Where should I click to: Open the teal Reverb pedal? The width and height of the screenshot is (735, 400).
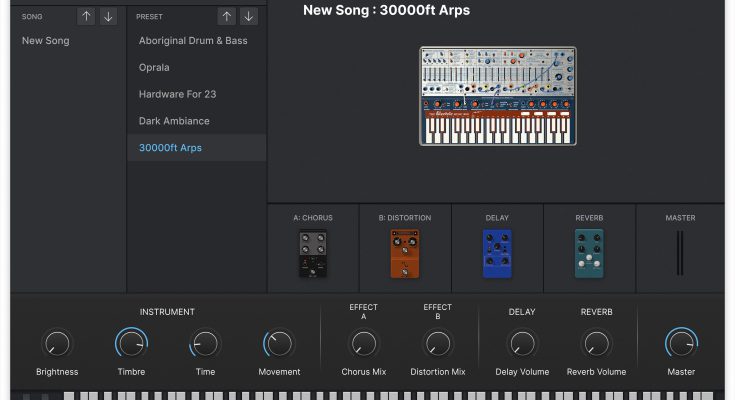click(x=589, y=251)
